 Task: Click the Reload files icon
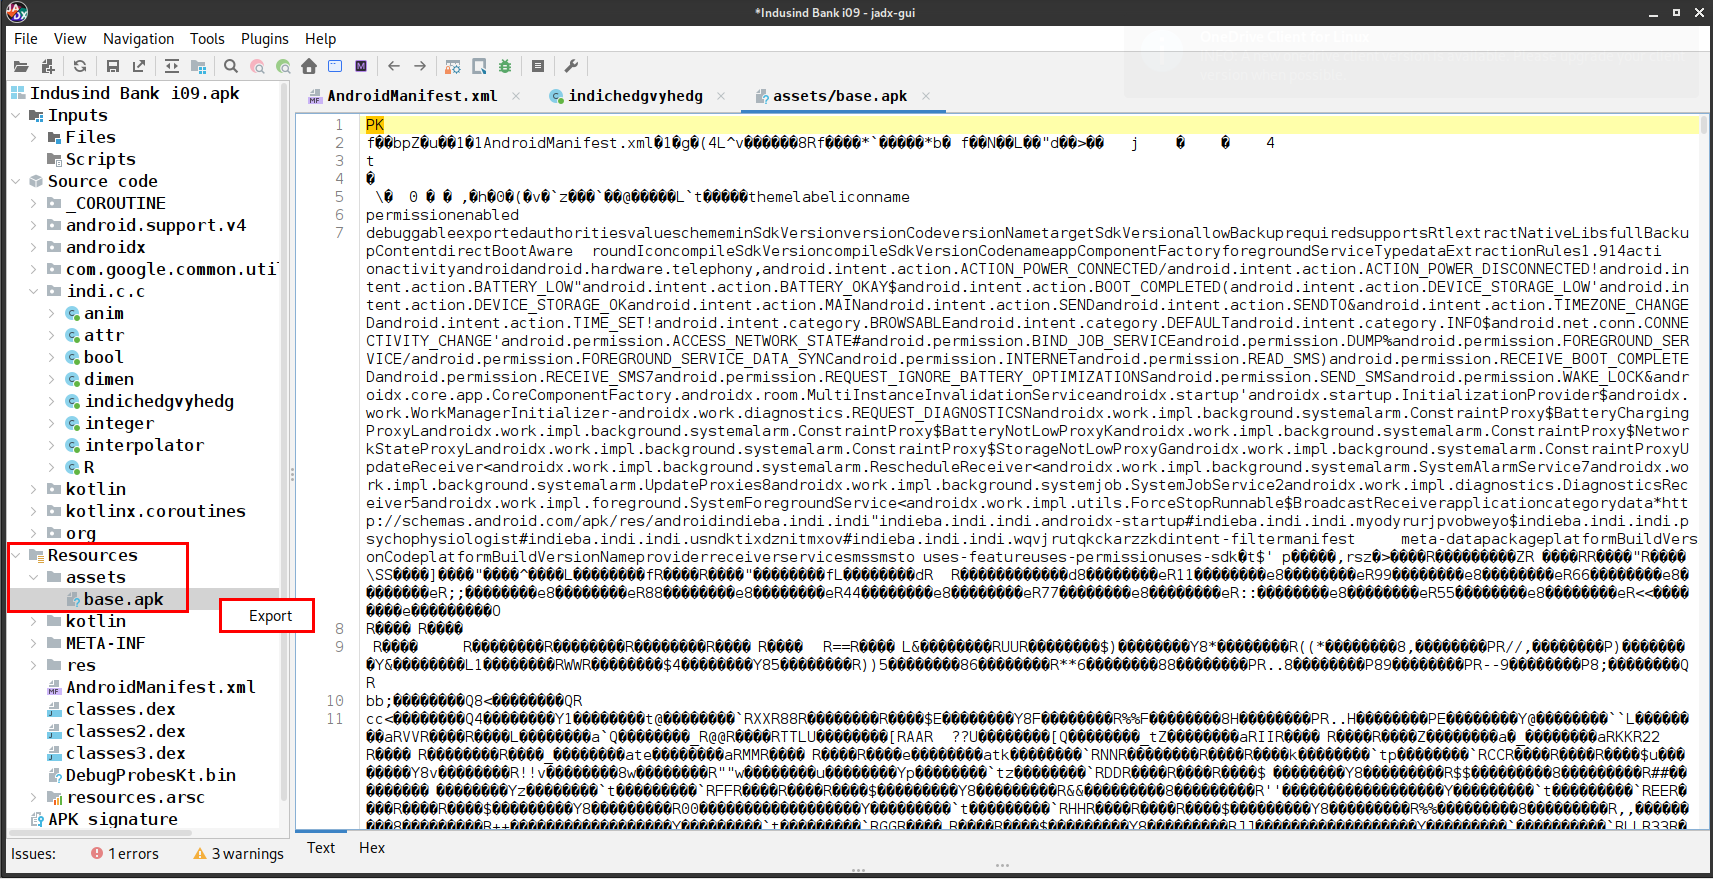click(x=80, y=66)
